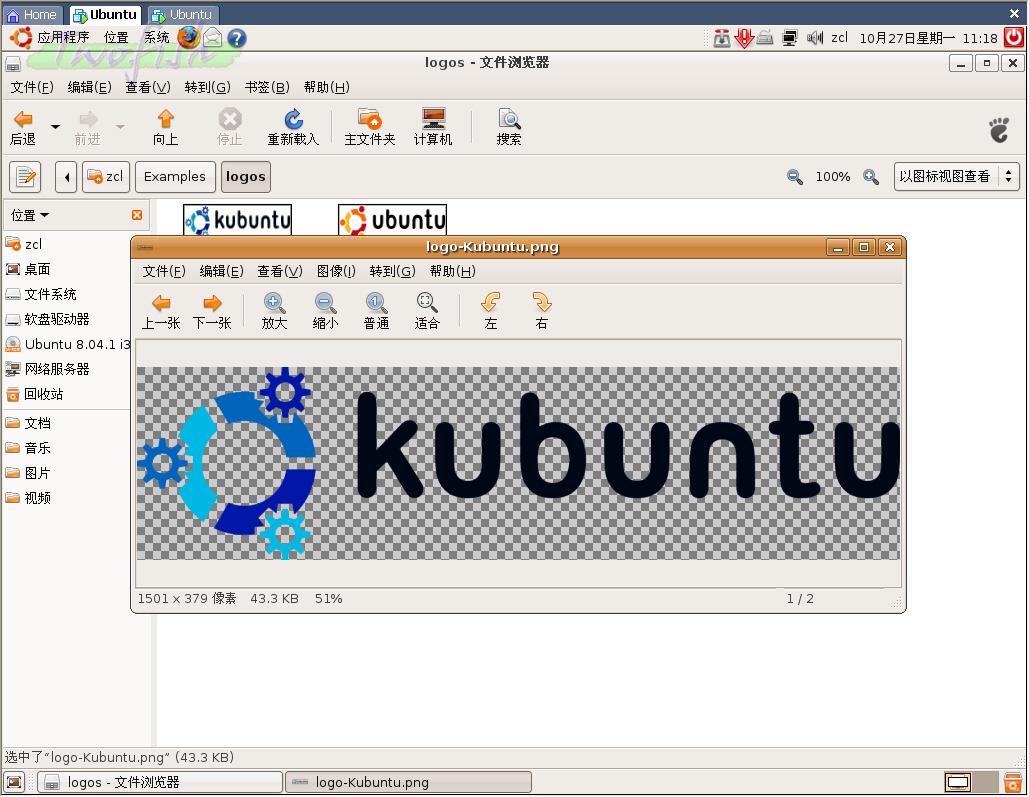Expand the 位置 side pane selector

point(30,215)
